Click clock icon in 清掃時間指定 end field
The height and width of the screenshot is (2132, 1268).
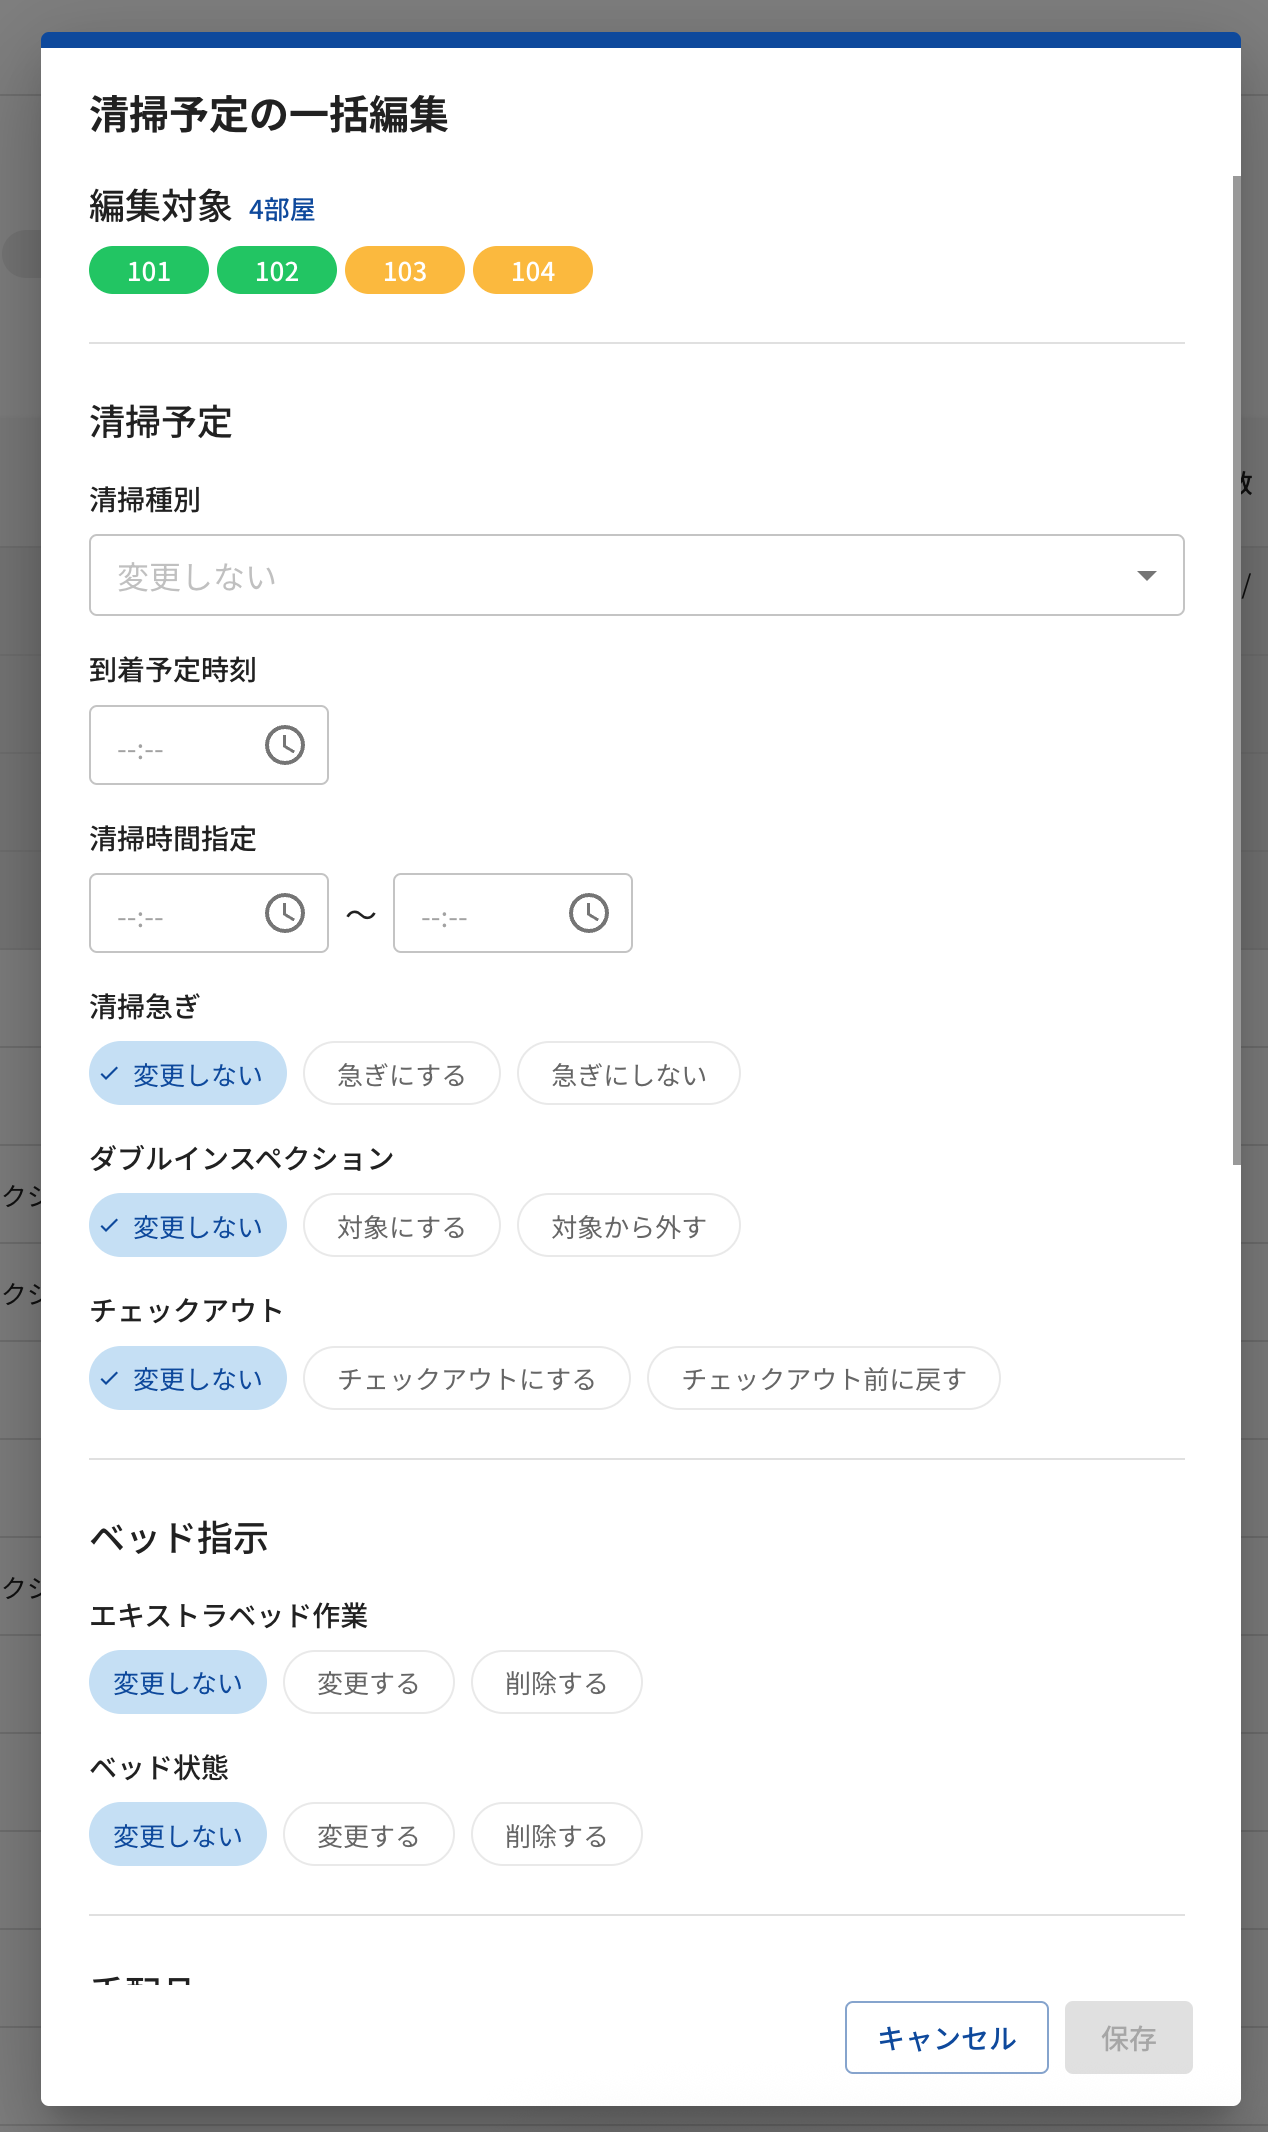pos(589,913)
